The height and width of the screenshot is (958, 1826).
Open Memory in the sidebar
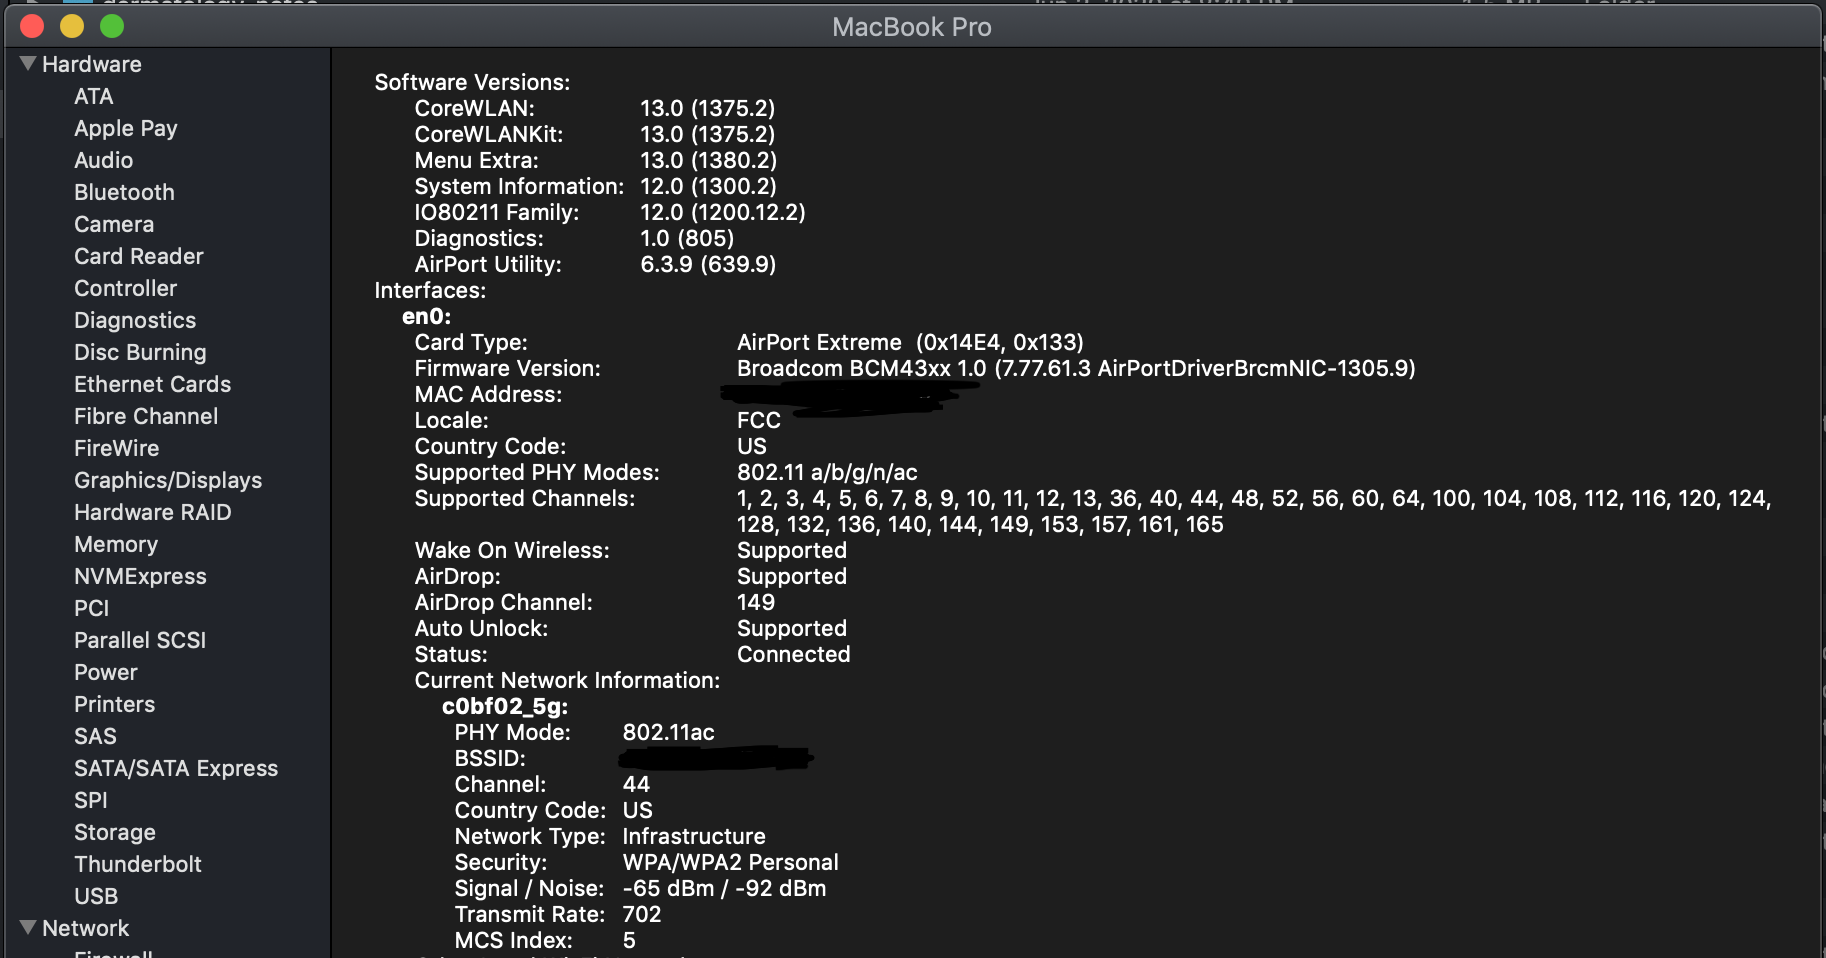pos(116,544)
